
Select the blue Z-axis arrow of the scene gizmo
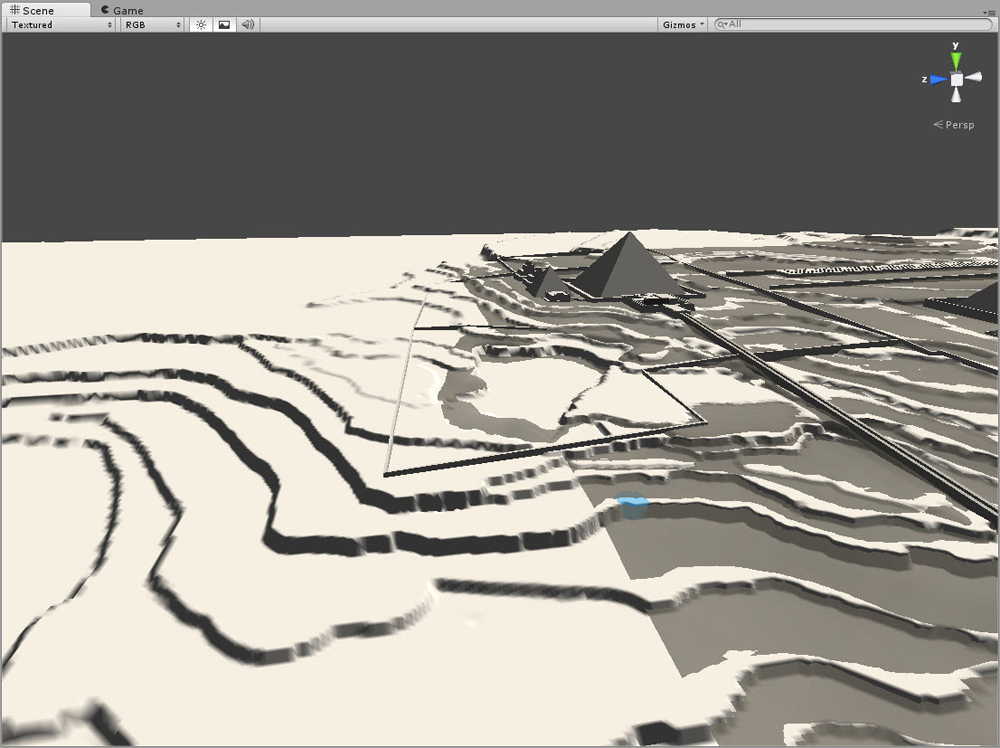936,78
